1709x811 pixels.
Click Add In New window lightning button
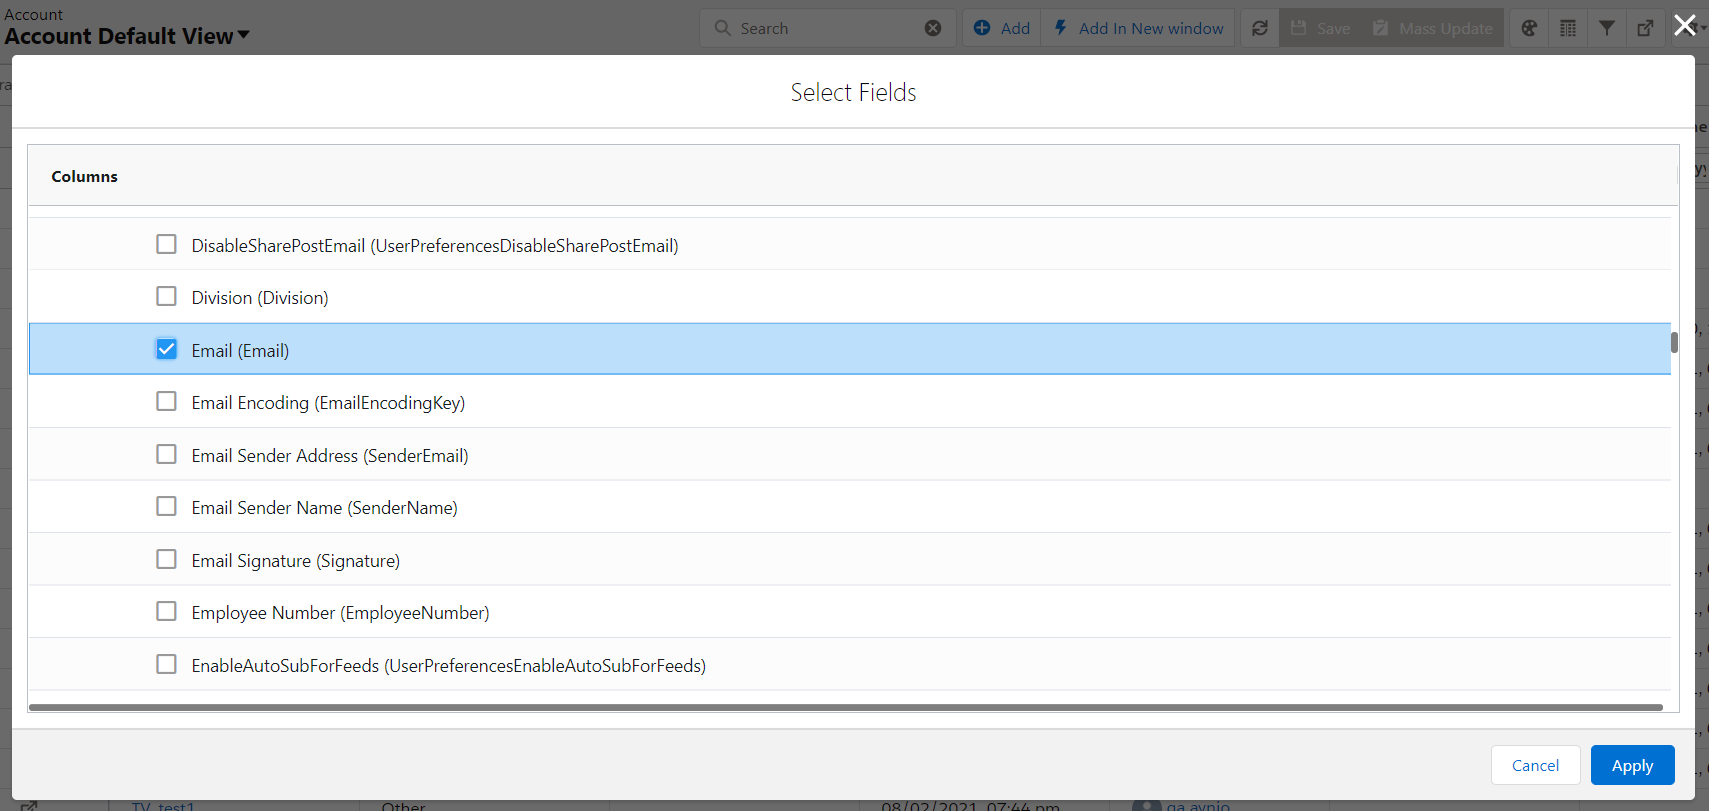1138,28
